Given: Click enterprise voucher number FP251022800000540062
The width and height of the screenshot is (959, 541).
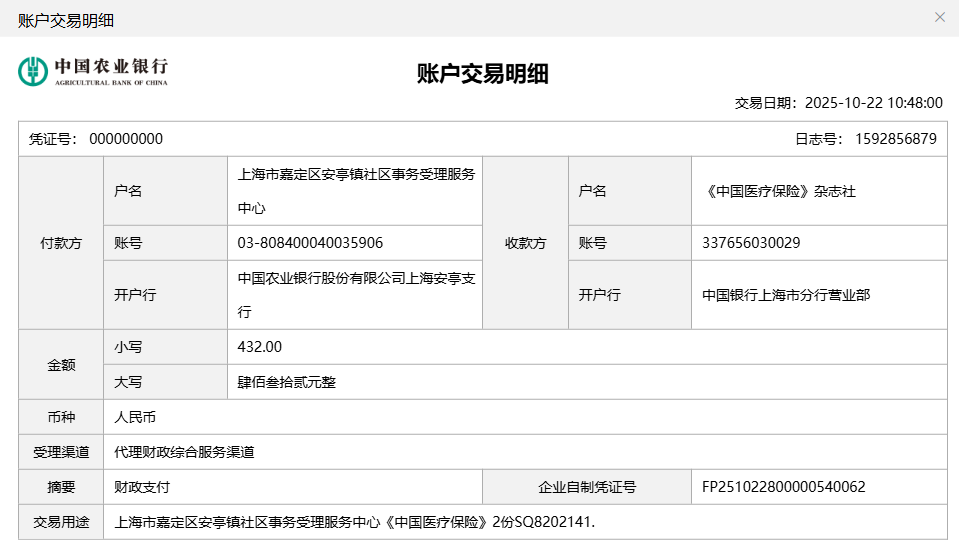Looking at the screenshot, I should 784,487.
